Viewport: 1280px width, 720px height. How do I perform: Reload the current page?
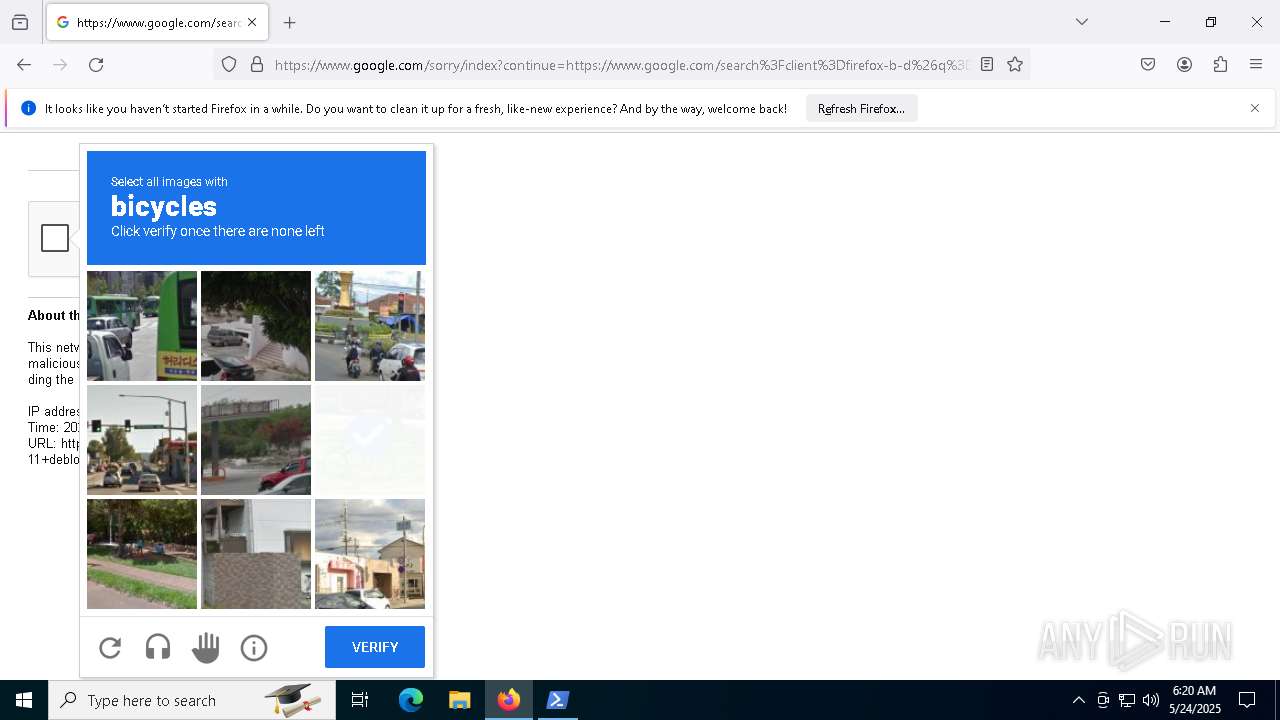coord(96,65)
